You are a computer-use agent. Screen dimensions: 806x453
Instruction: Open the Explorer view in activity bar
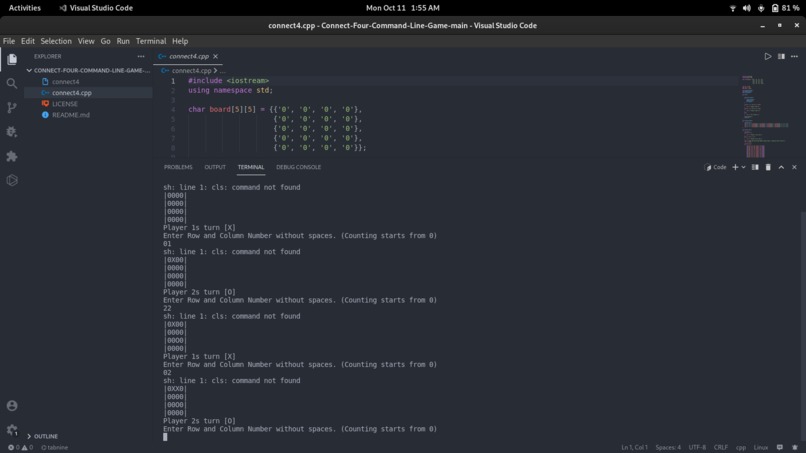tap(12, 59)
